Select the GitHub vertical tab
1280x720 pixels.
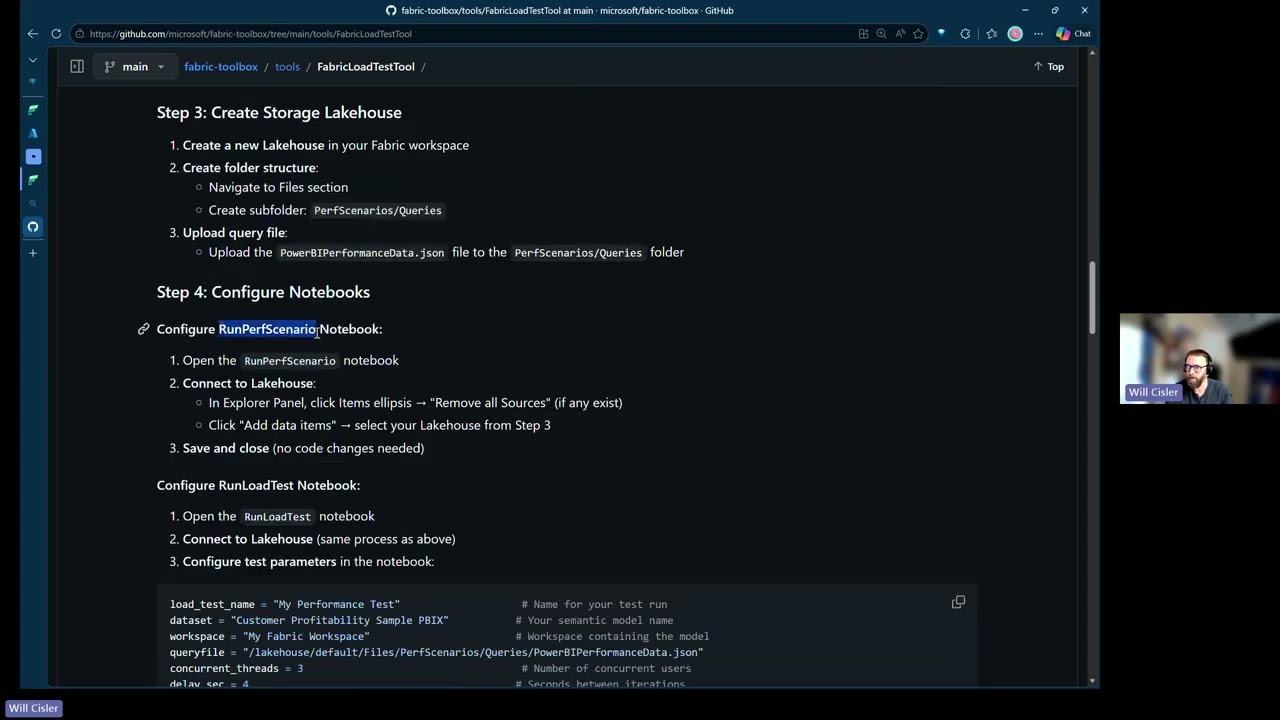[33, 227]
